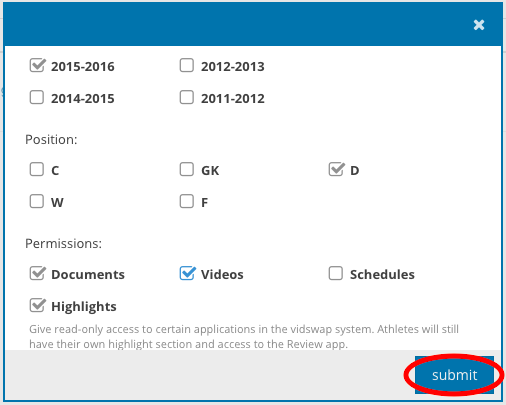Click the submit button

pos(454,375)
